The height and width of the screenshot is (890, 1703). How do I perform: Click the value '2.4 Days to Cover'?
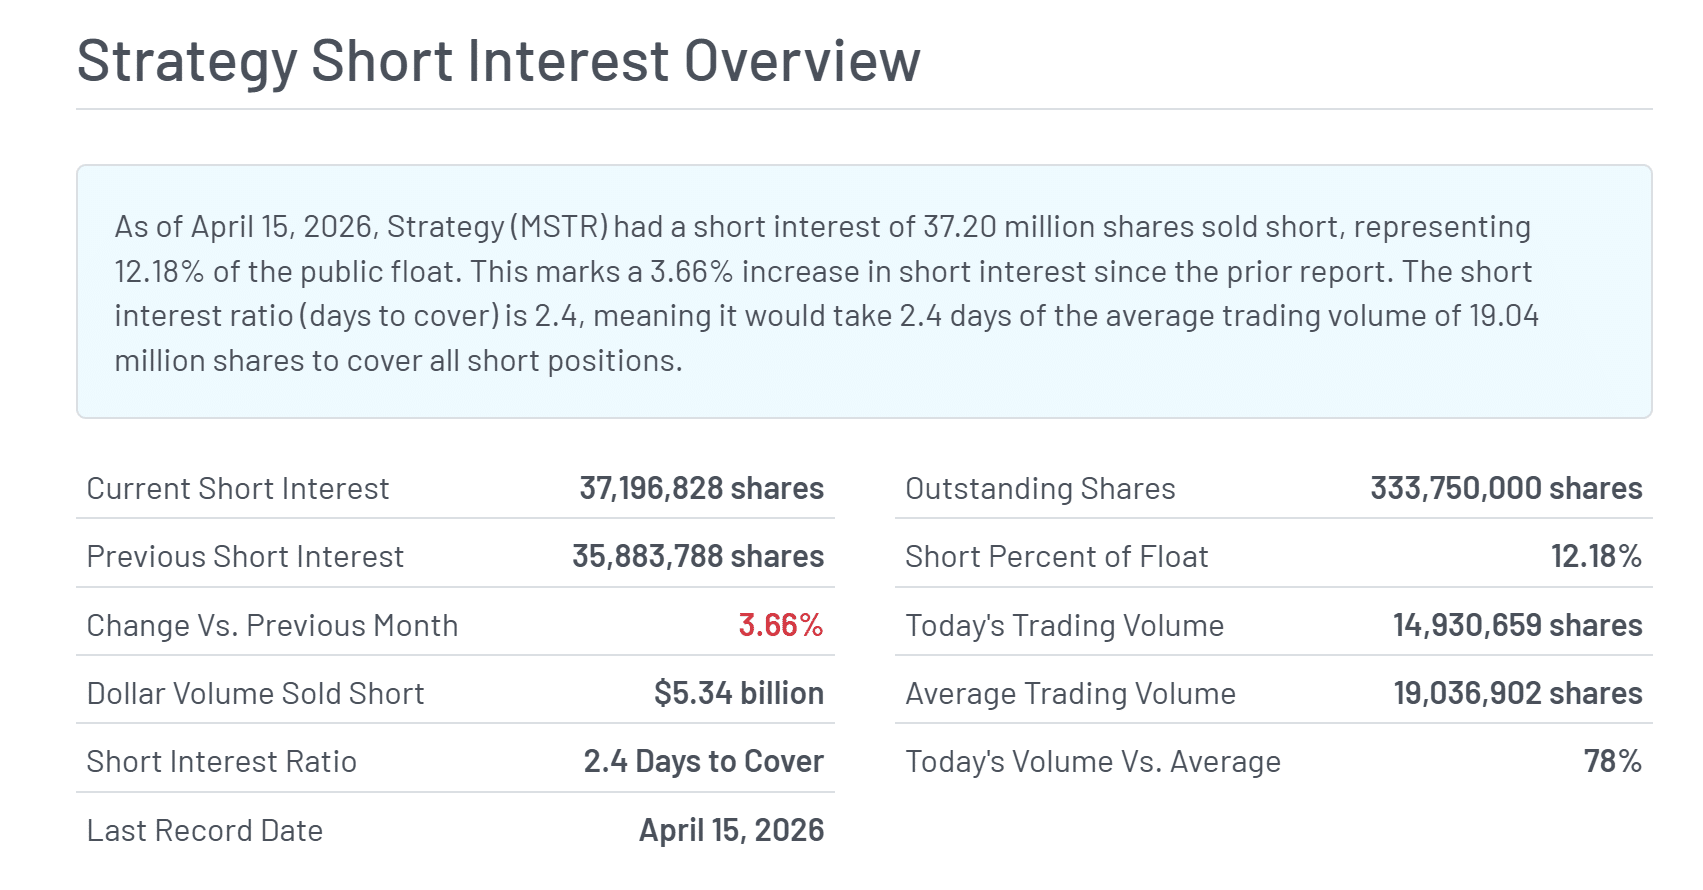(x=704, y=761)
